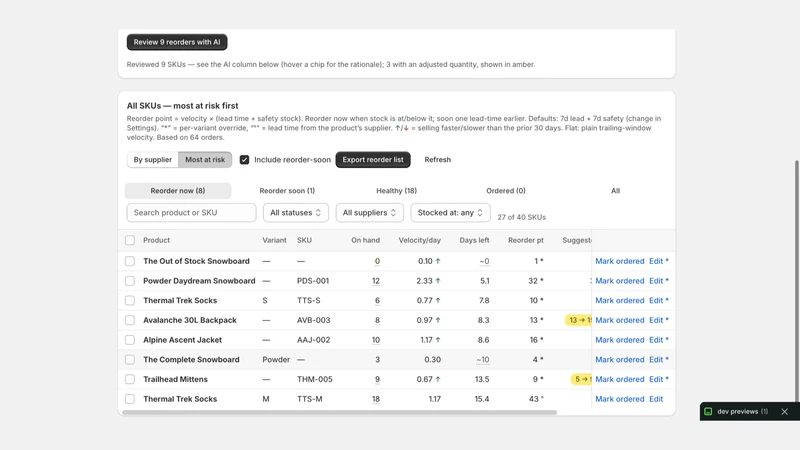Viewport: 800px width, 450px height.
Task: Click the Product column header
Action: (x=157, y=240)
